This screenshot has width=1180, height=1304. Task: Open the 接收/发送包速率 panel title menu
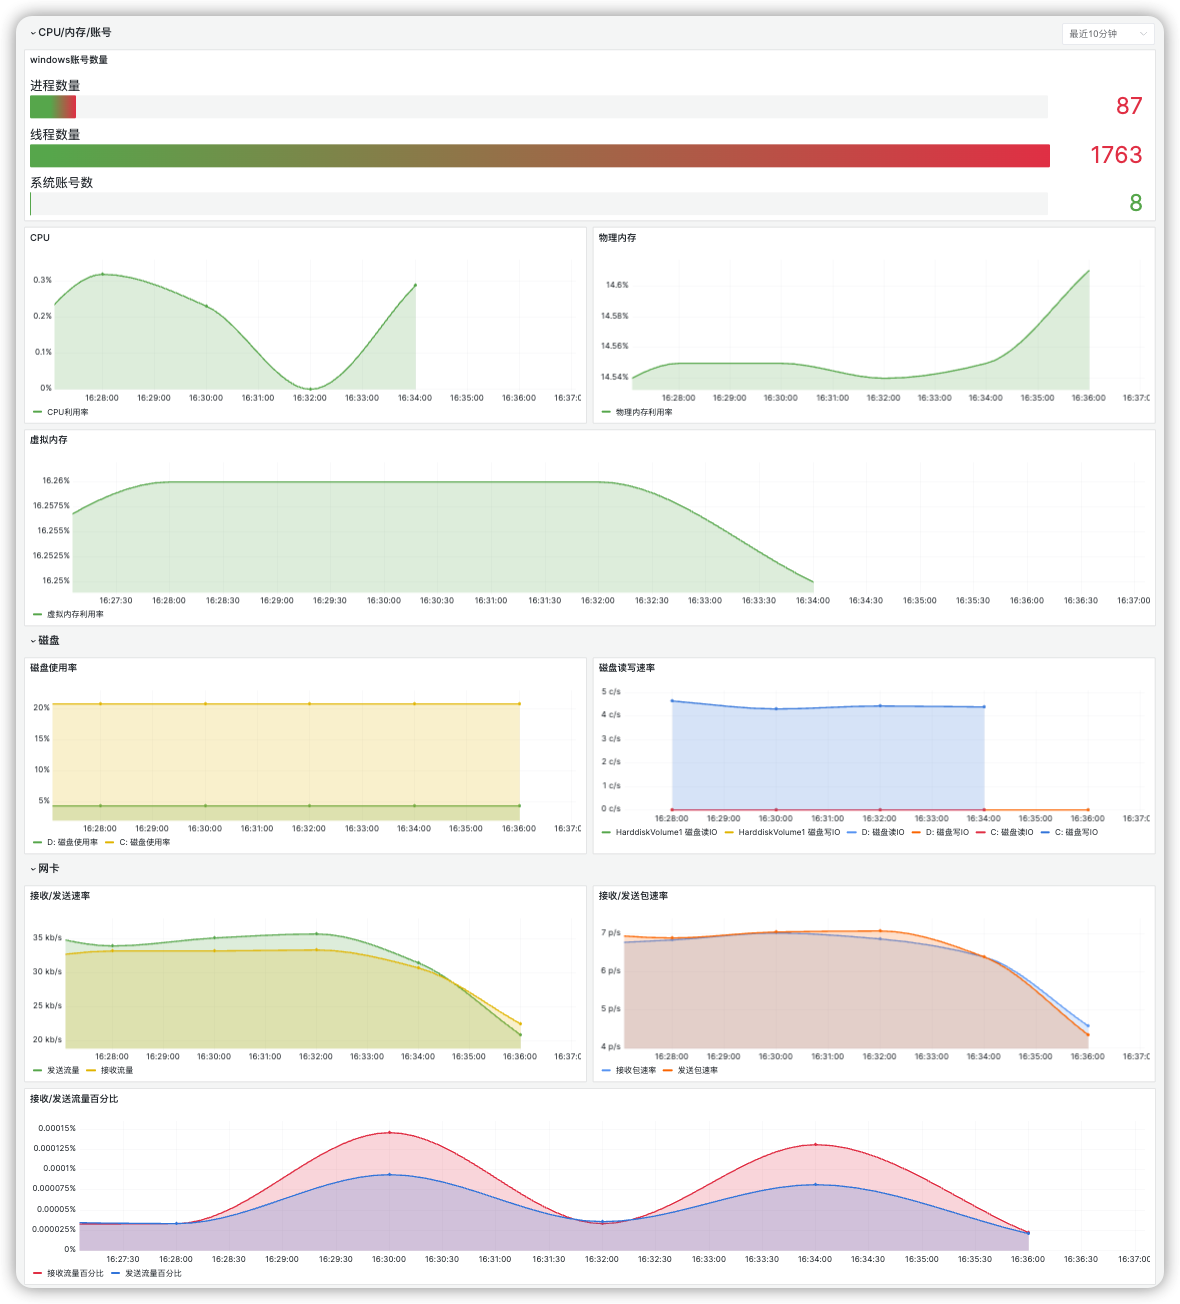pyautogui.click(x=633, y=896)
